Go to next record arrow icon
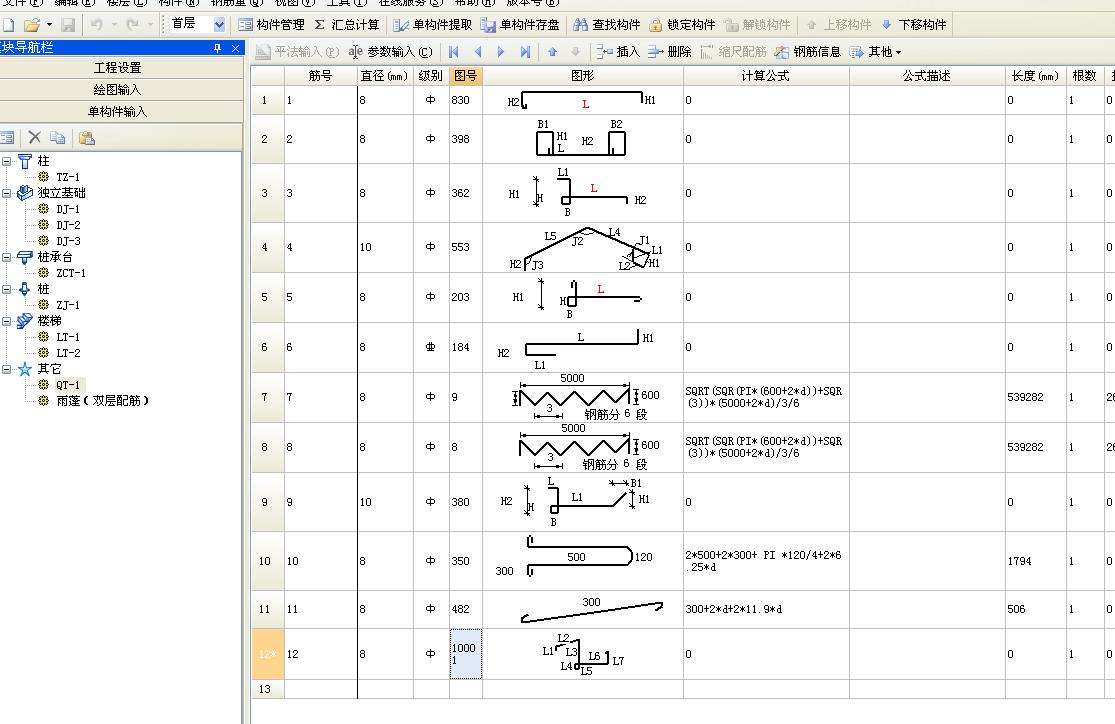This screenshot has width=1115, height=724. (x=501, y=52)
